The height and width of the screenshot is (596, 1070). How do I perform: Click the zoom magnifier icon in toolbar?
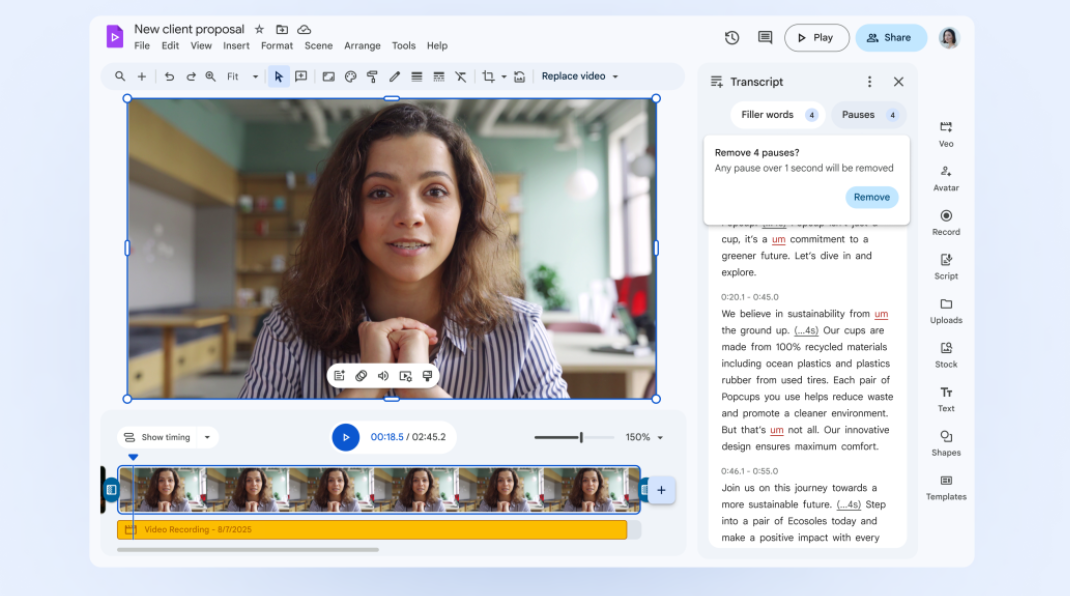(211, 76)
